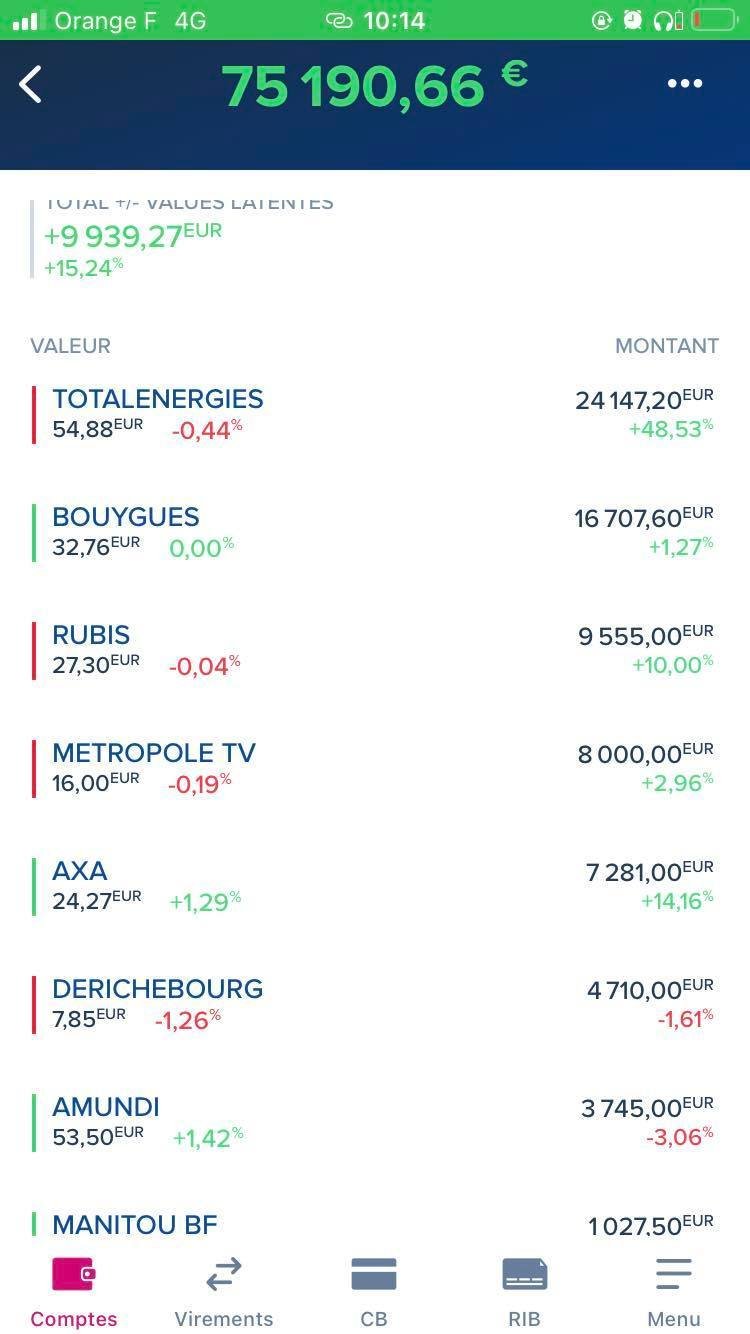Screen dimensions: 750x1334
Task: Tap the MANITOU BF holding
Action: click(135, 1224)
